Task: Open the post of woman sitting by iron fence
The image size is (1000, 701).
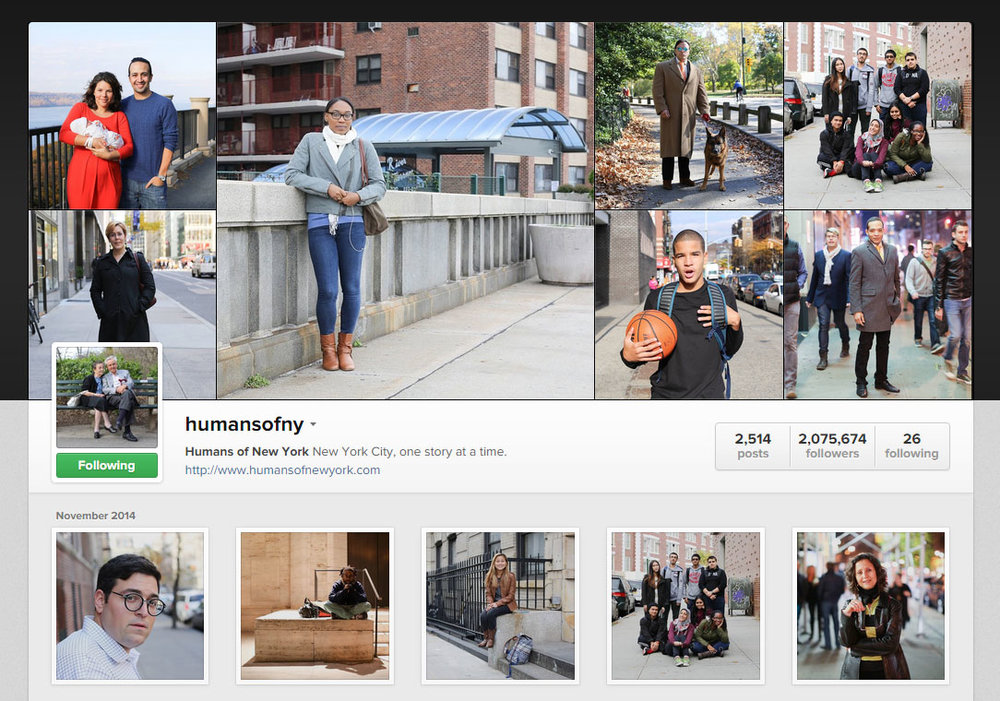Action: 500,606
